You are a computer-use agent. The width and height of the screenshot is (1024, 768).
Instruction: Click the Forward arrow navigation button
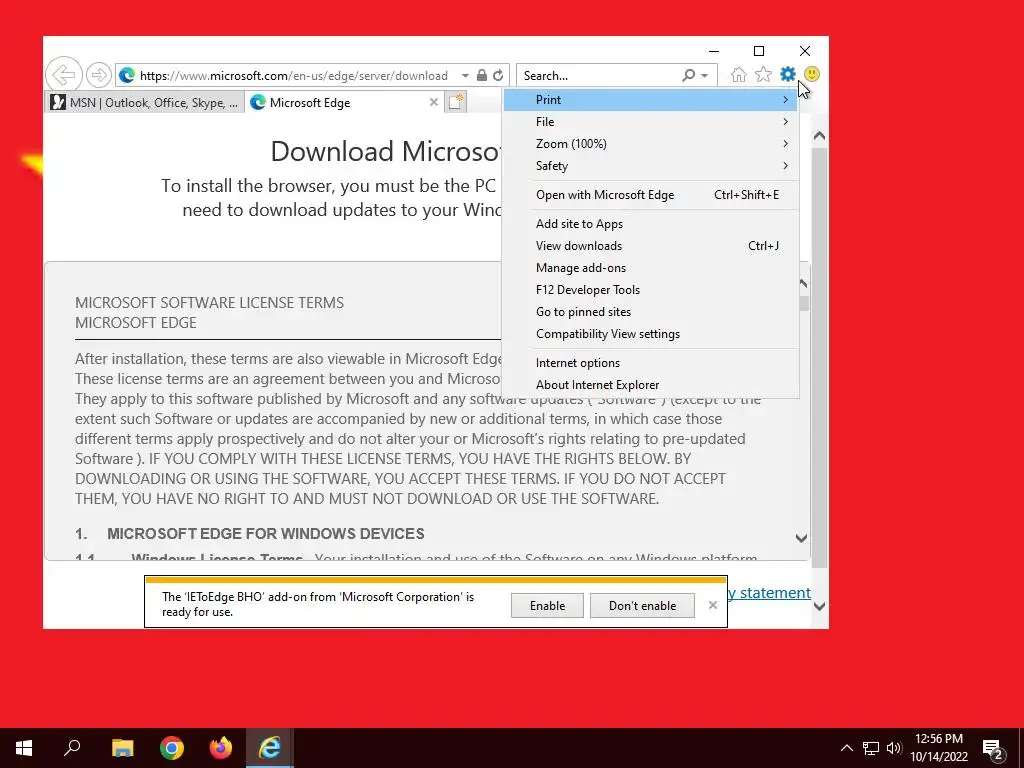99,75
